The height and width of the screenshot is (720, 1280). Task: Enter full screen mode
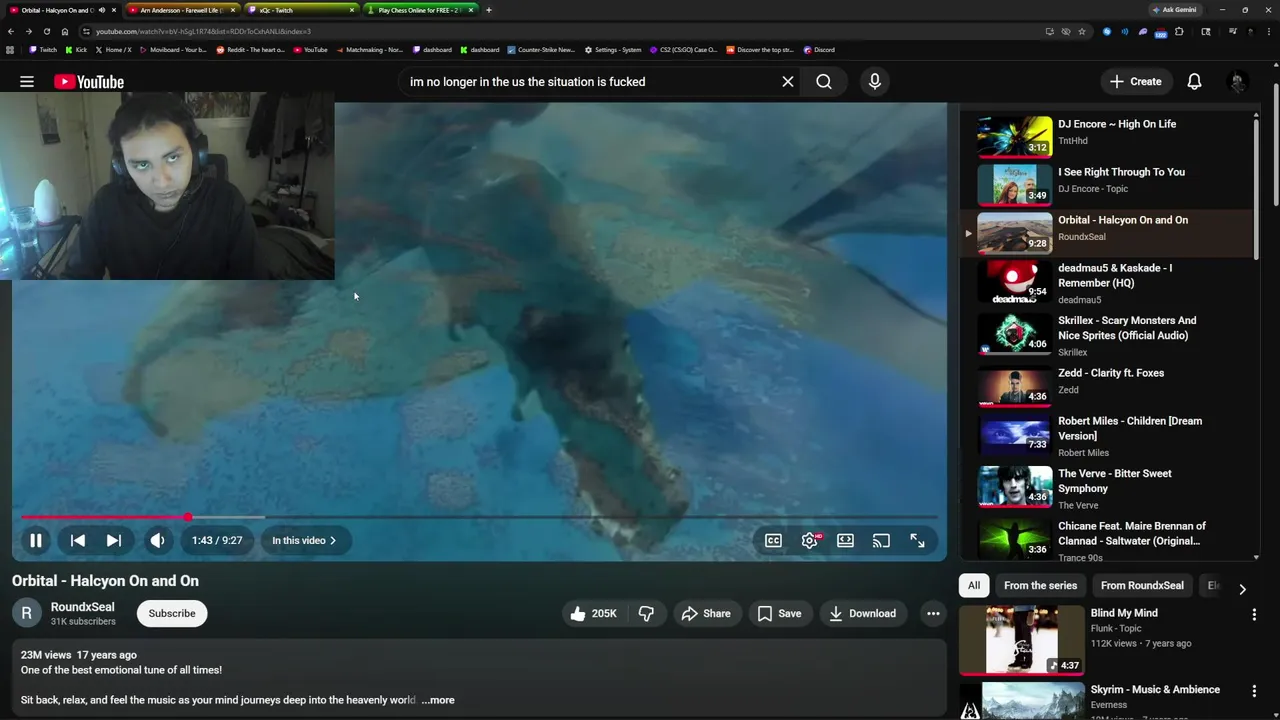coord(917,540)
